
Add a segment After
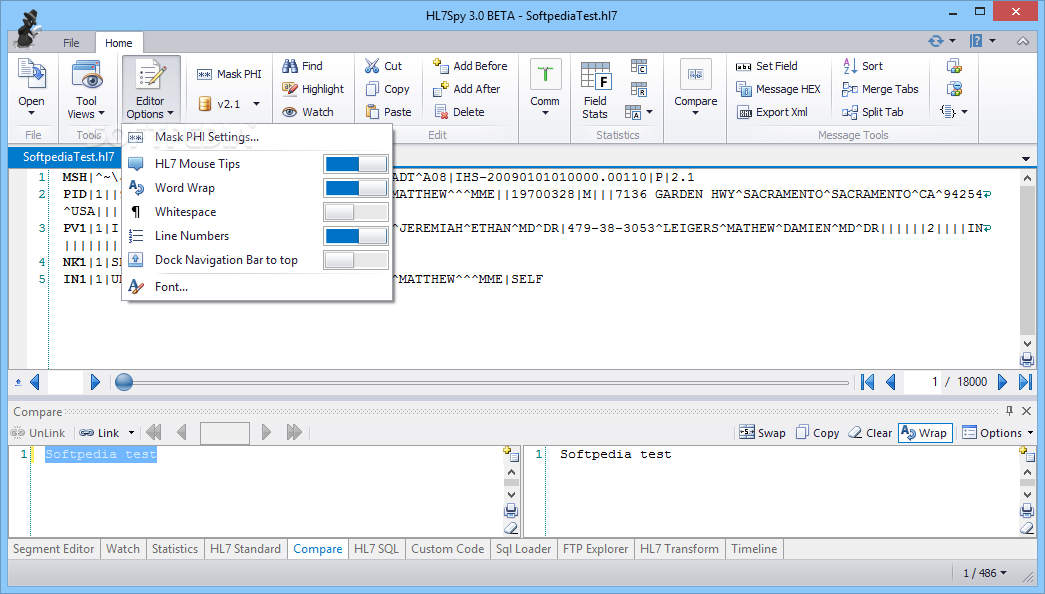467,89
